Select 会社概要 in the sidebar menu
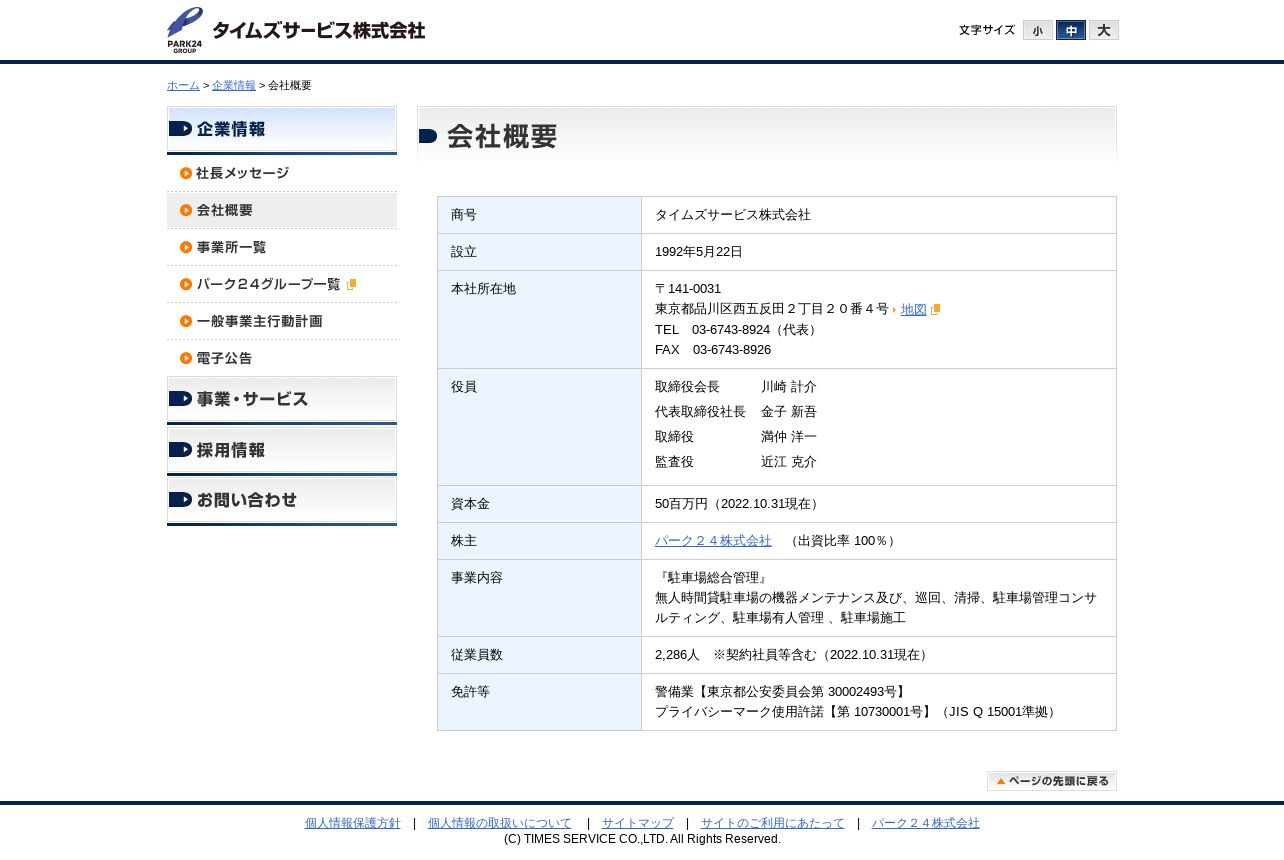 point(282,210)
